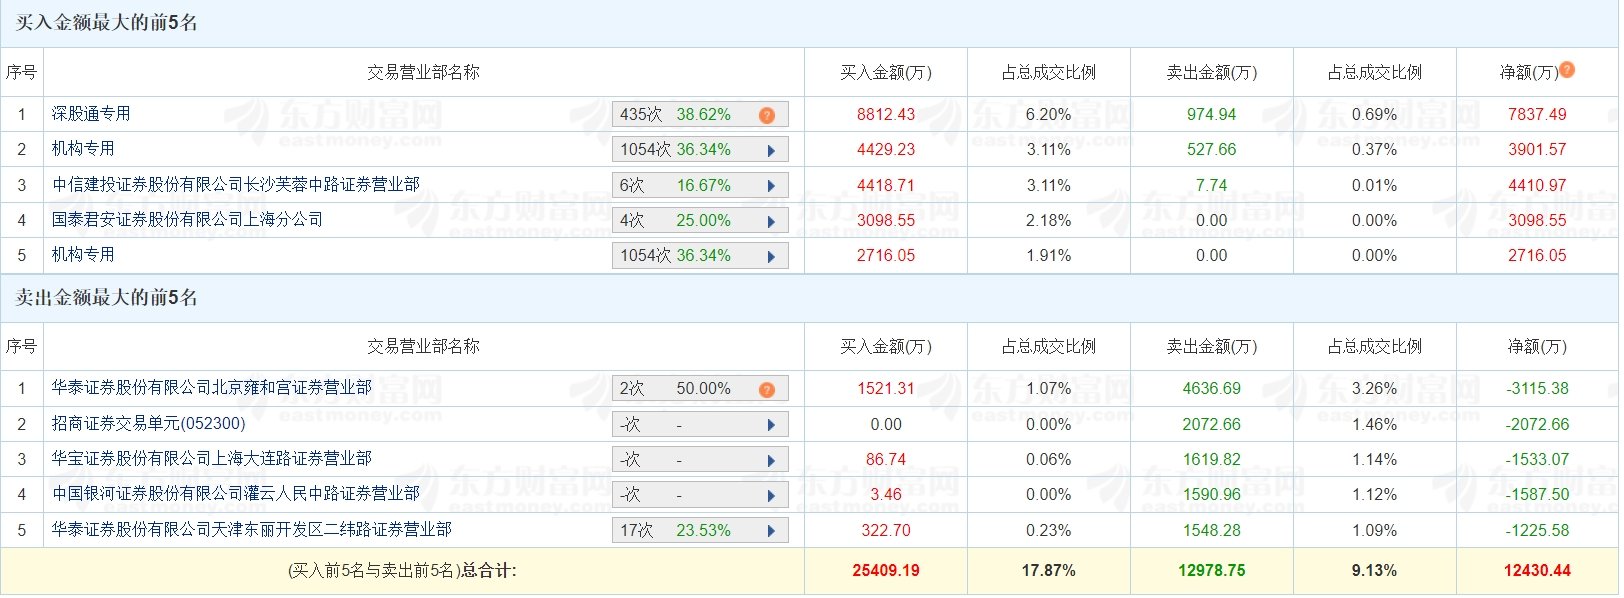Click the 435次 38.62% stats box

click(x=700, y=114)
